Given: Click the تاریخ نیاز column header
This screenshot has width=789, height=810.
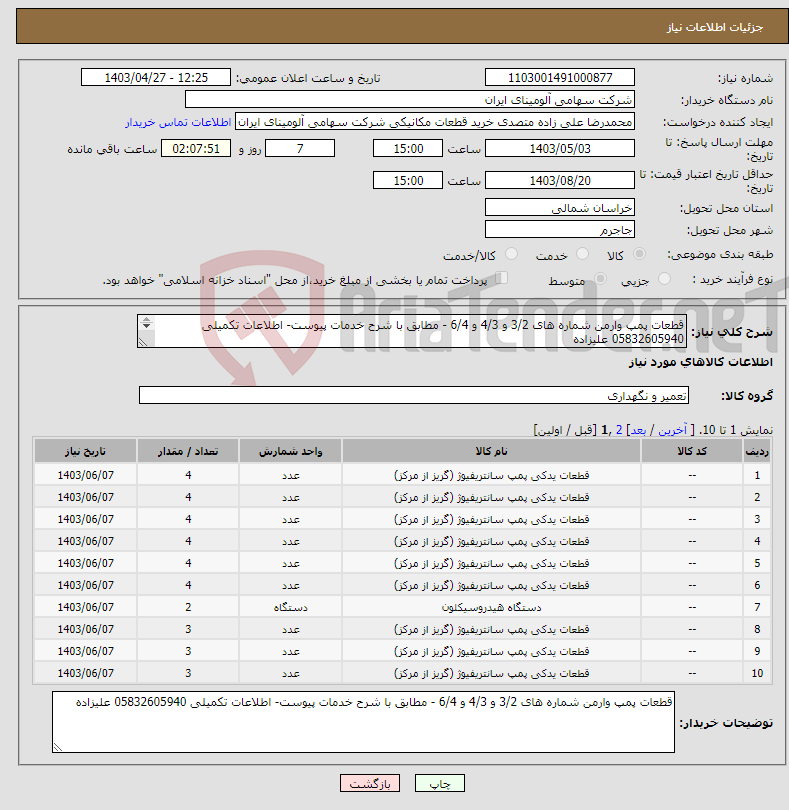Looking at the screenshot, I should 85,451.
